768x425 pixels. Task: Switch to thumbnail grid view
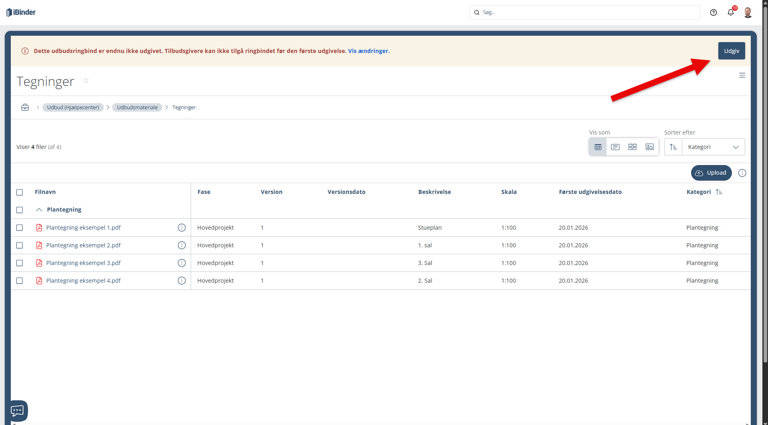click(632, 147)
